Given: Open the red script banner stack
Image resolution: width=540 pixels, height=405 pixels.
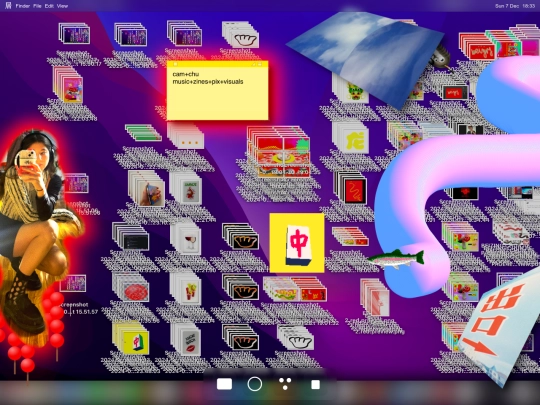Looking at the screenshot, I should [476, 46].
